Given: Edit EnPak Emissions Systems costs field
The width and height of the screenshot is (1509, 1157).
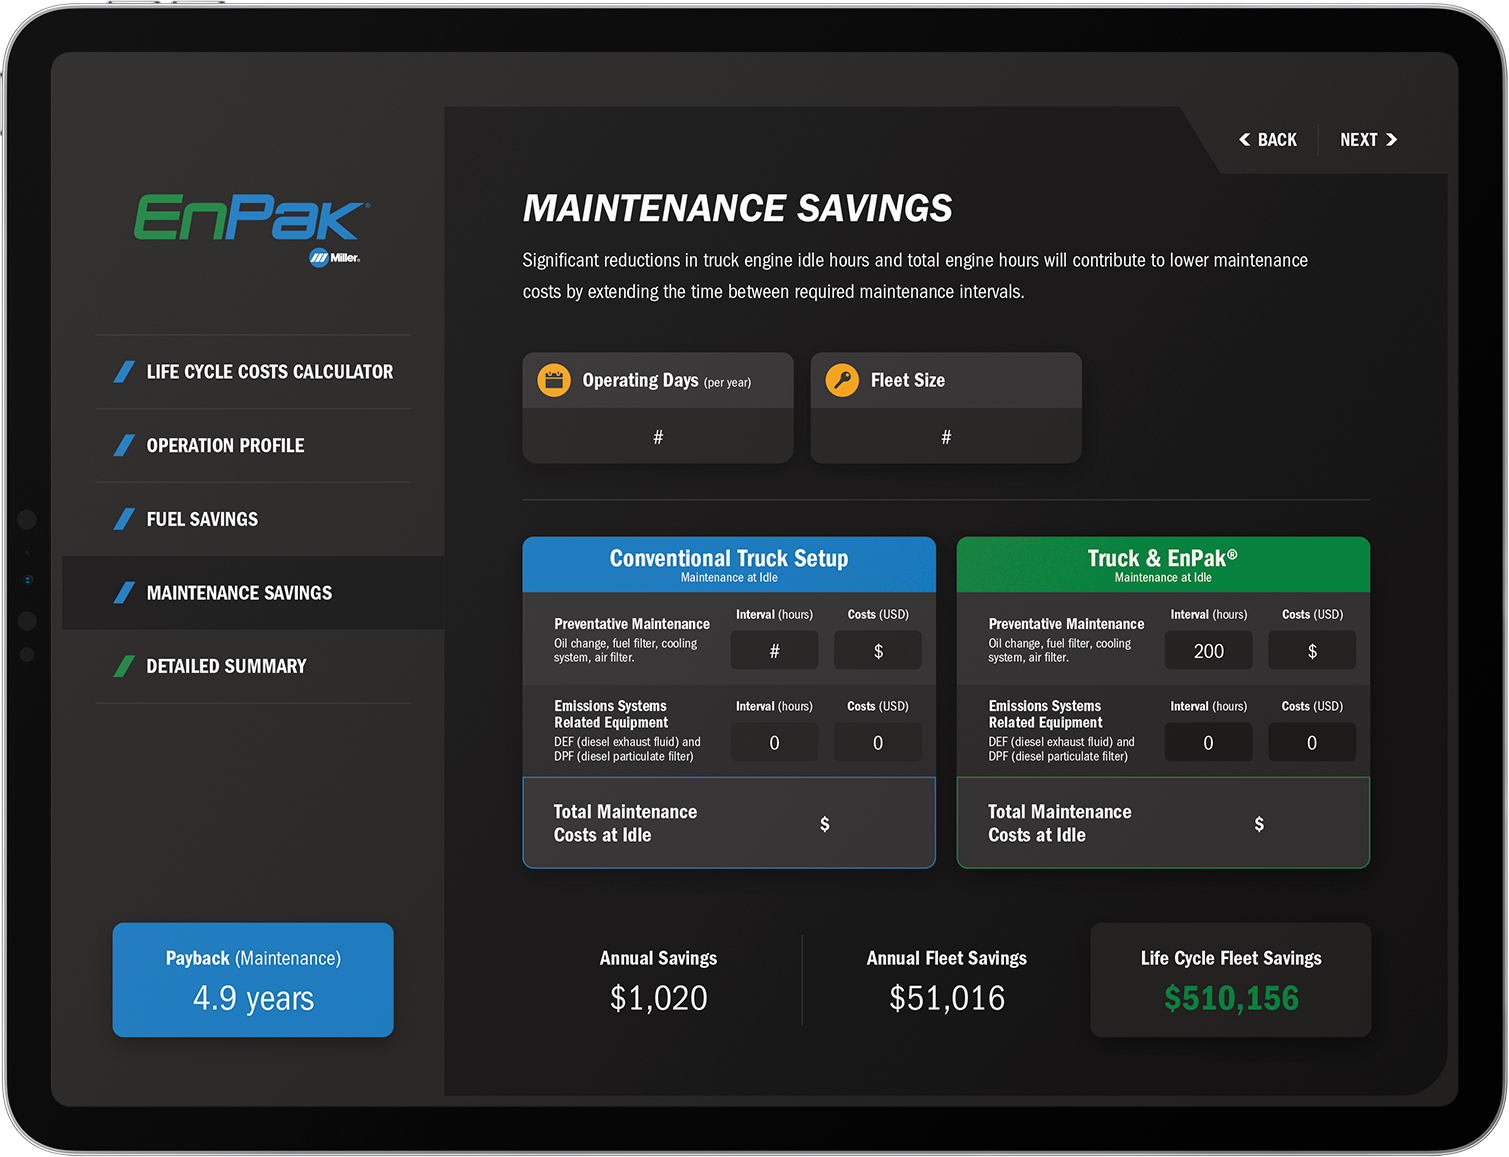Looking at the screenshot, I should 1312,743.
